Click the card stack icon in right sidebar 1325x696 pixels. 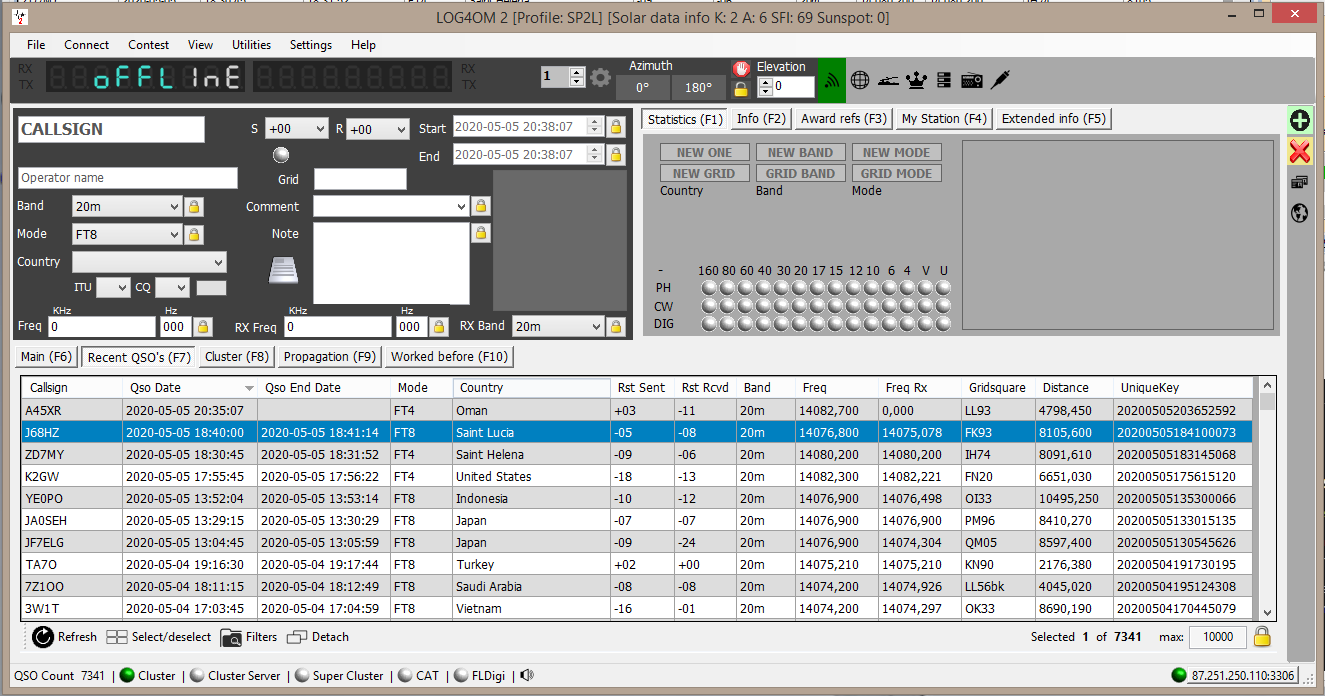1299,182
